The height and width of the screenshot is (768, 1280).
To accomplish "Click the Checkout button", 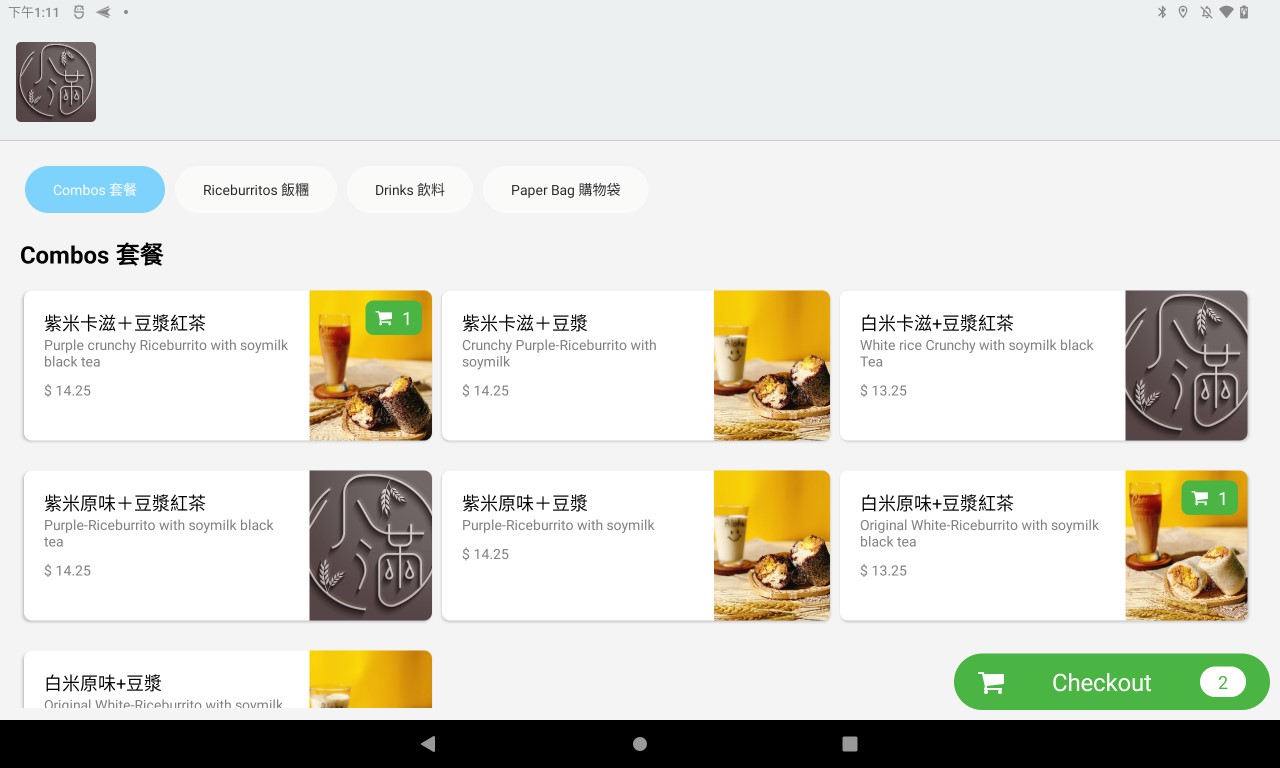I will [x=1101, y=683].
